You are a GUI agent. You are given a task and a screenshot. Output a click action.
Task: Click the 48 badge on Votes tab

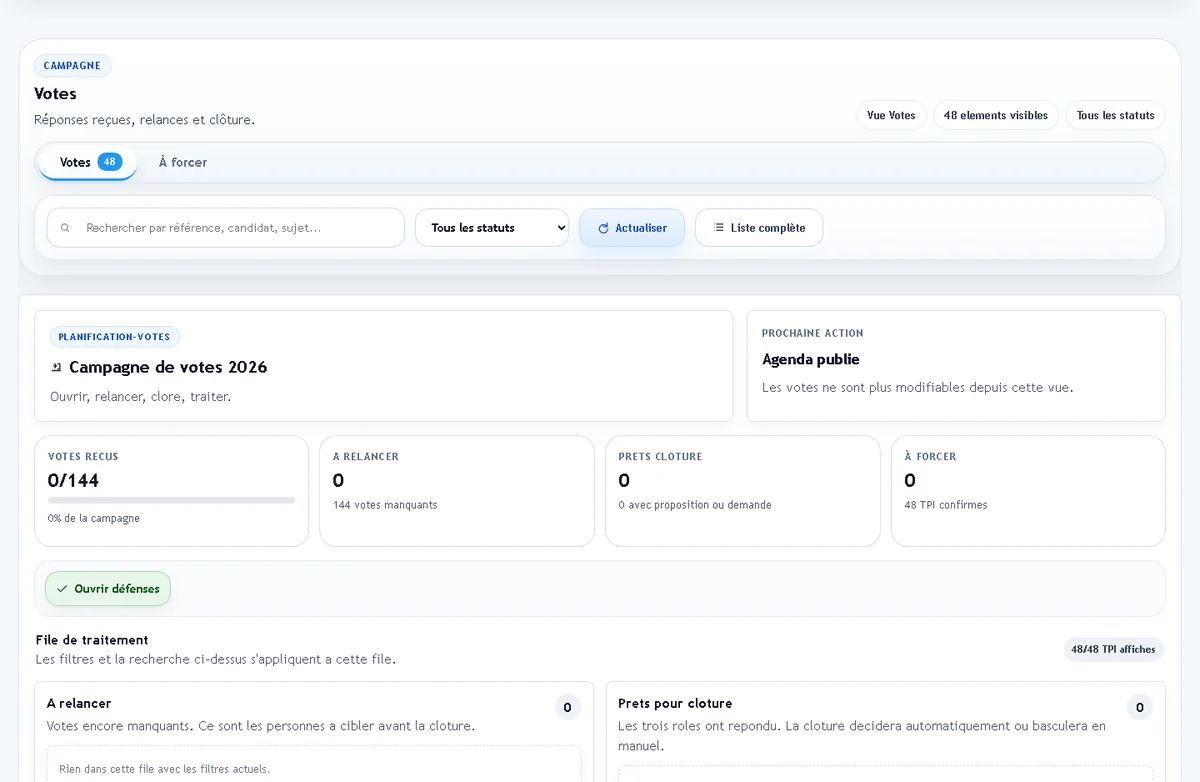click(110, 161)
